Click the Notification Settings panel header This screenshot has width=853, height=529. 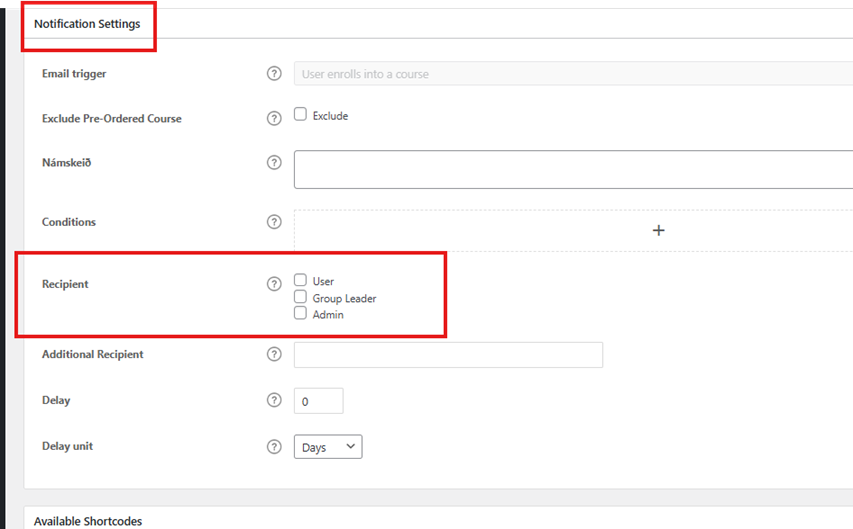click(x=88, y=23)
